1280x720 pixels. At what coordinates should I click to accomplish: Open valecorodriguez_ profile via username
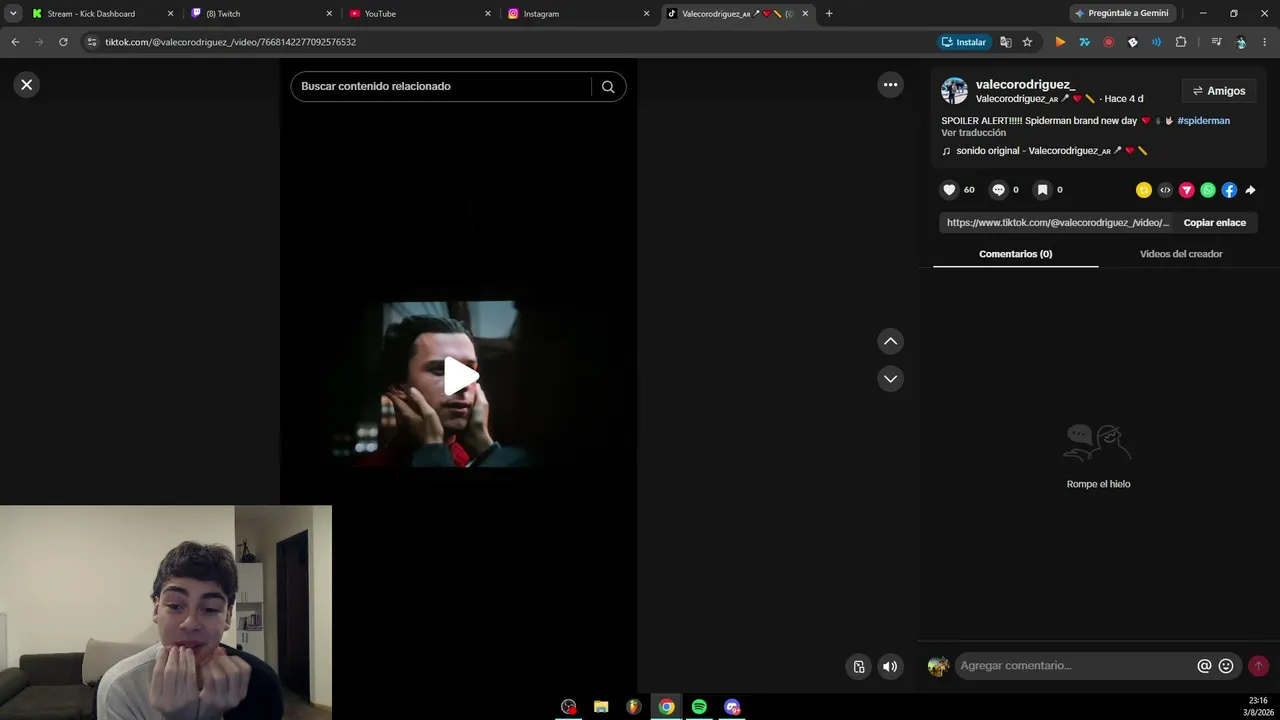(x=1025, y=85)
